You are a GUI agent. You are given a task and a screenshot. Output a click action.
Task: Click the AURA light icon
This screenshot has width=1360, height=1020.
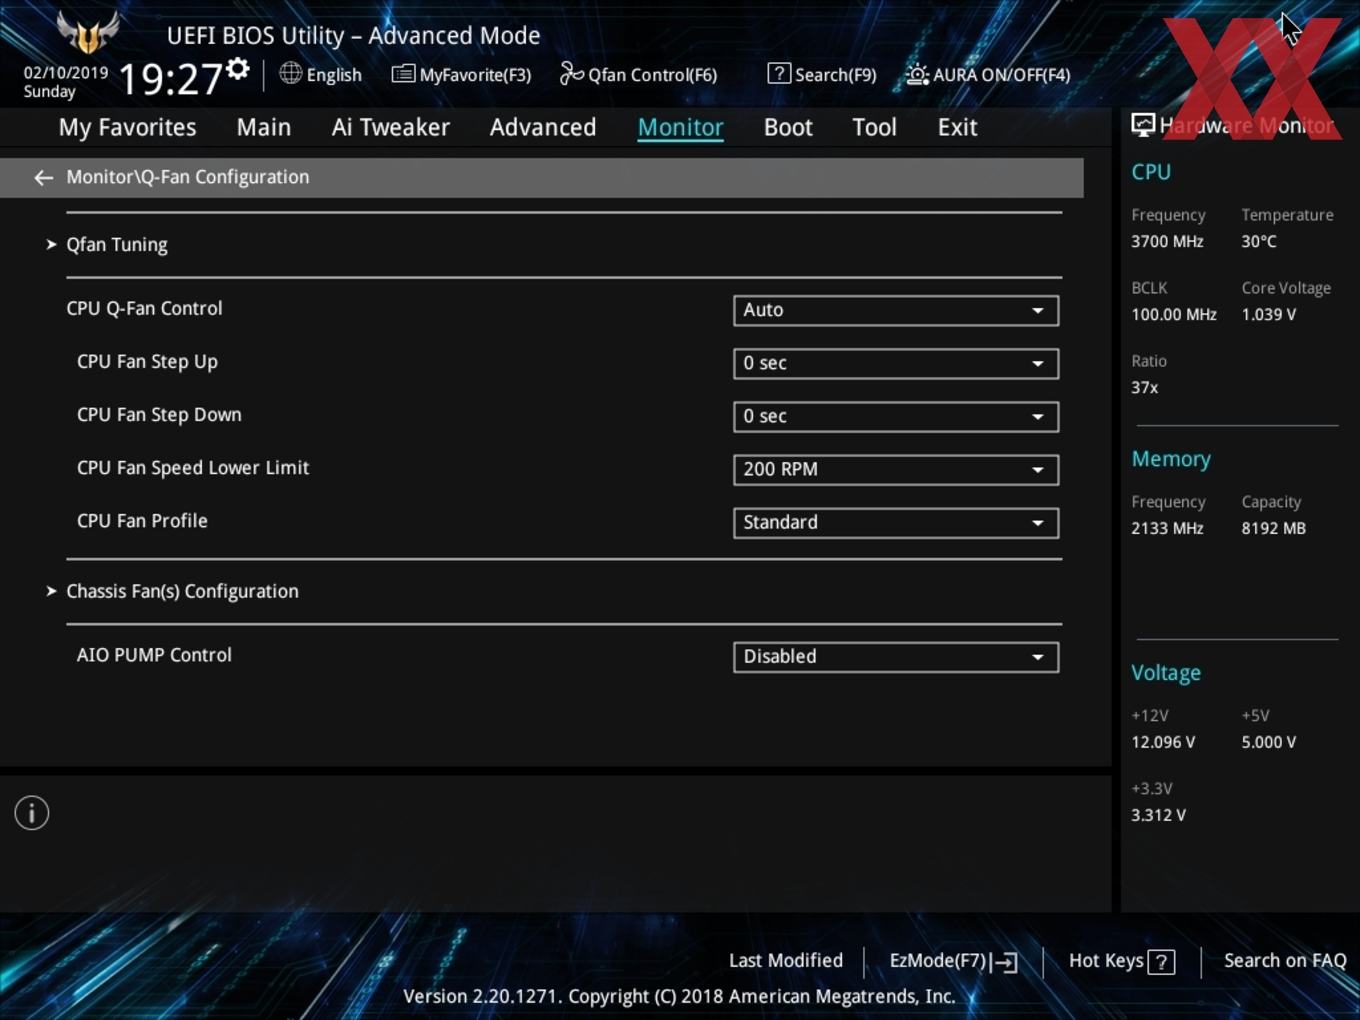point(917,74)
